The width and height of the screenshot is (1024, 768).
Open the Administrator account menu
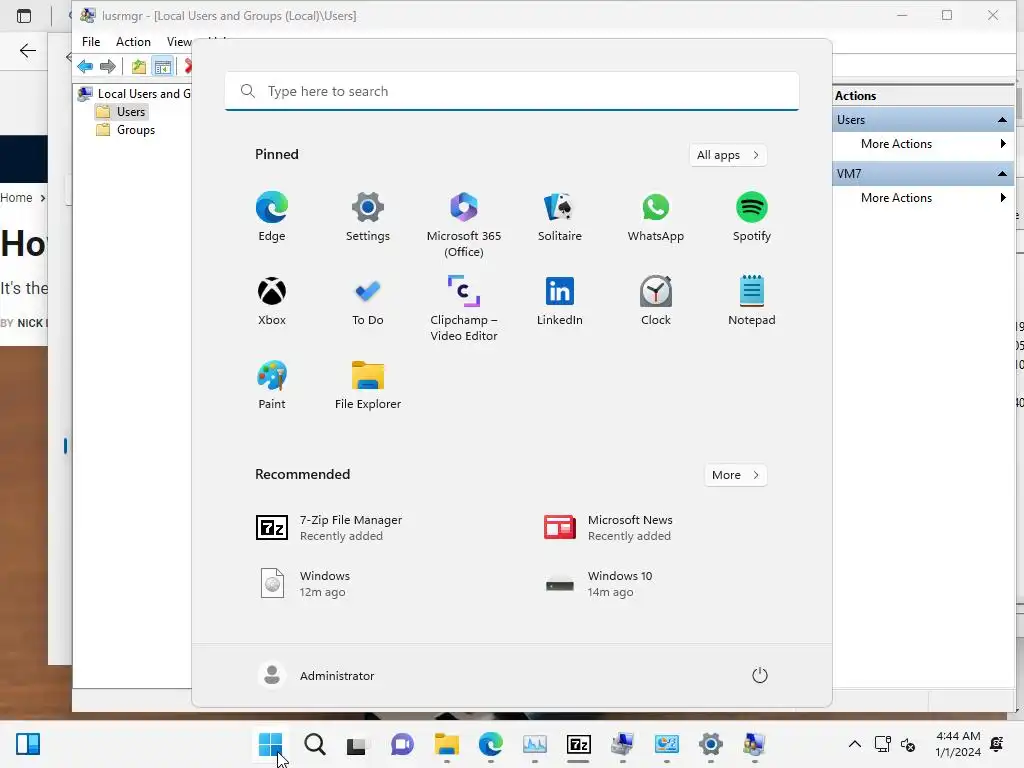point(316,675)
